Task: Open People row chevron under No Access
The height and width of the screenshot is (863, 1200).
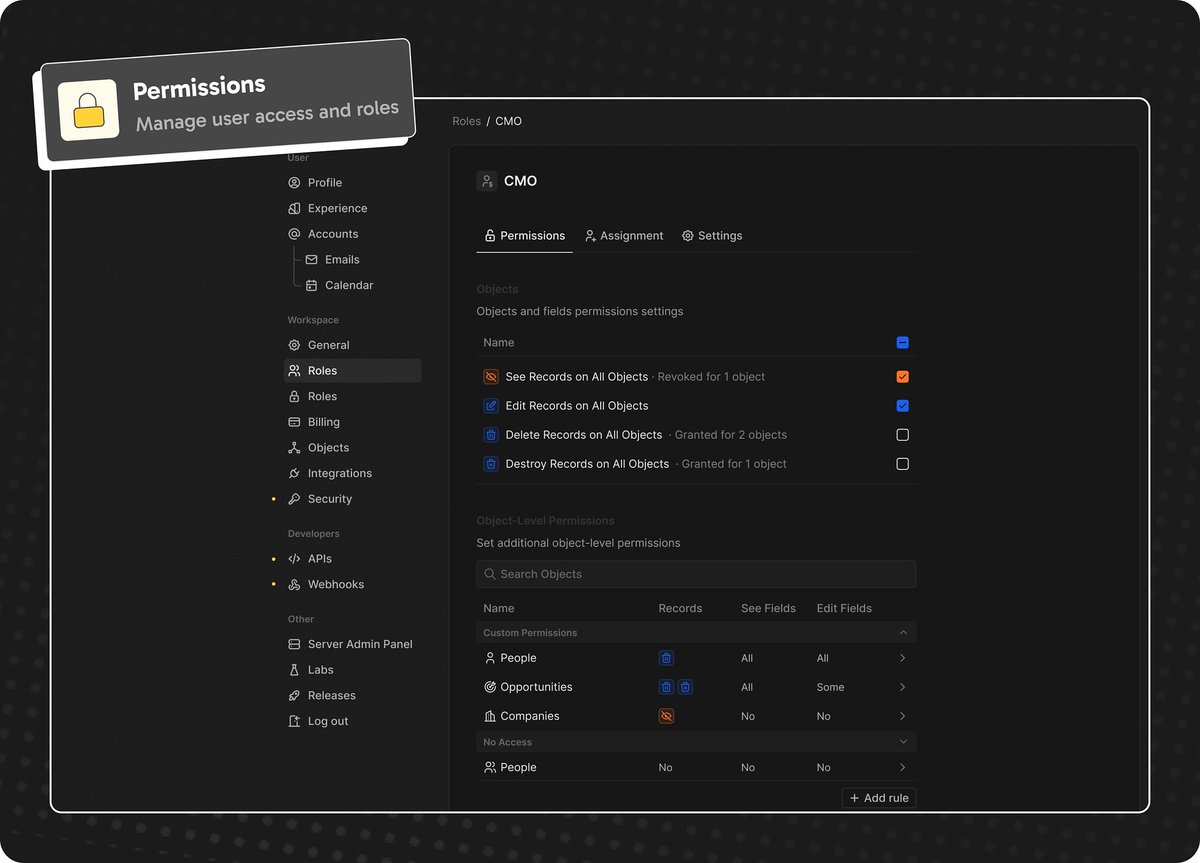Action: tap(902, 767)
